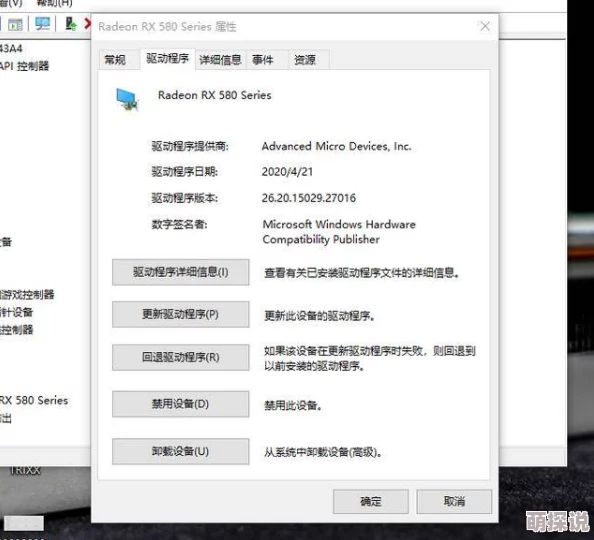Switch to the 常规 tab
This screenshot has height=540, width=594.
click(115, 60)
